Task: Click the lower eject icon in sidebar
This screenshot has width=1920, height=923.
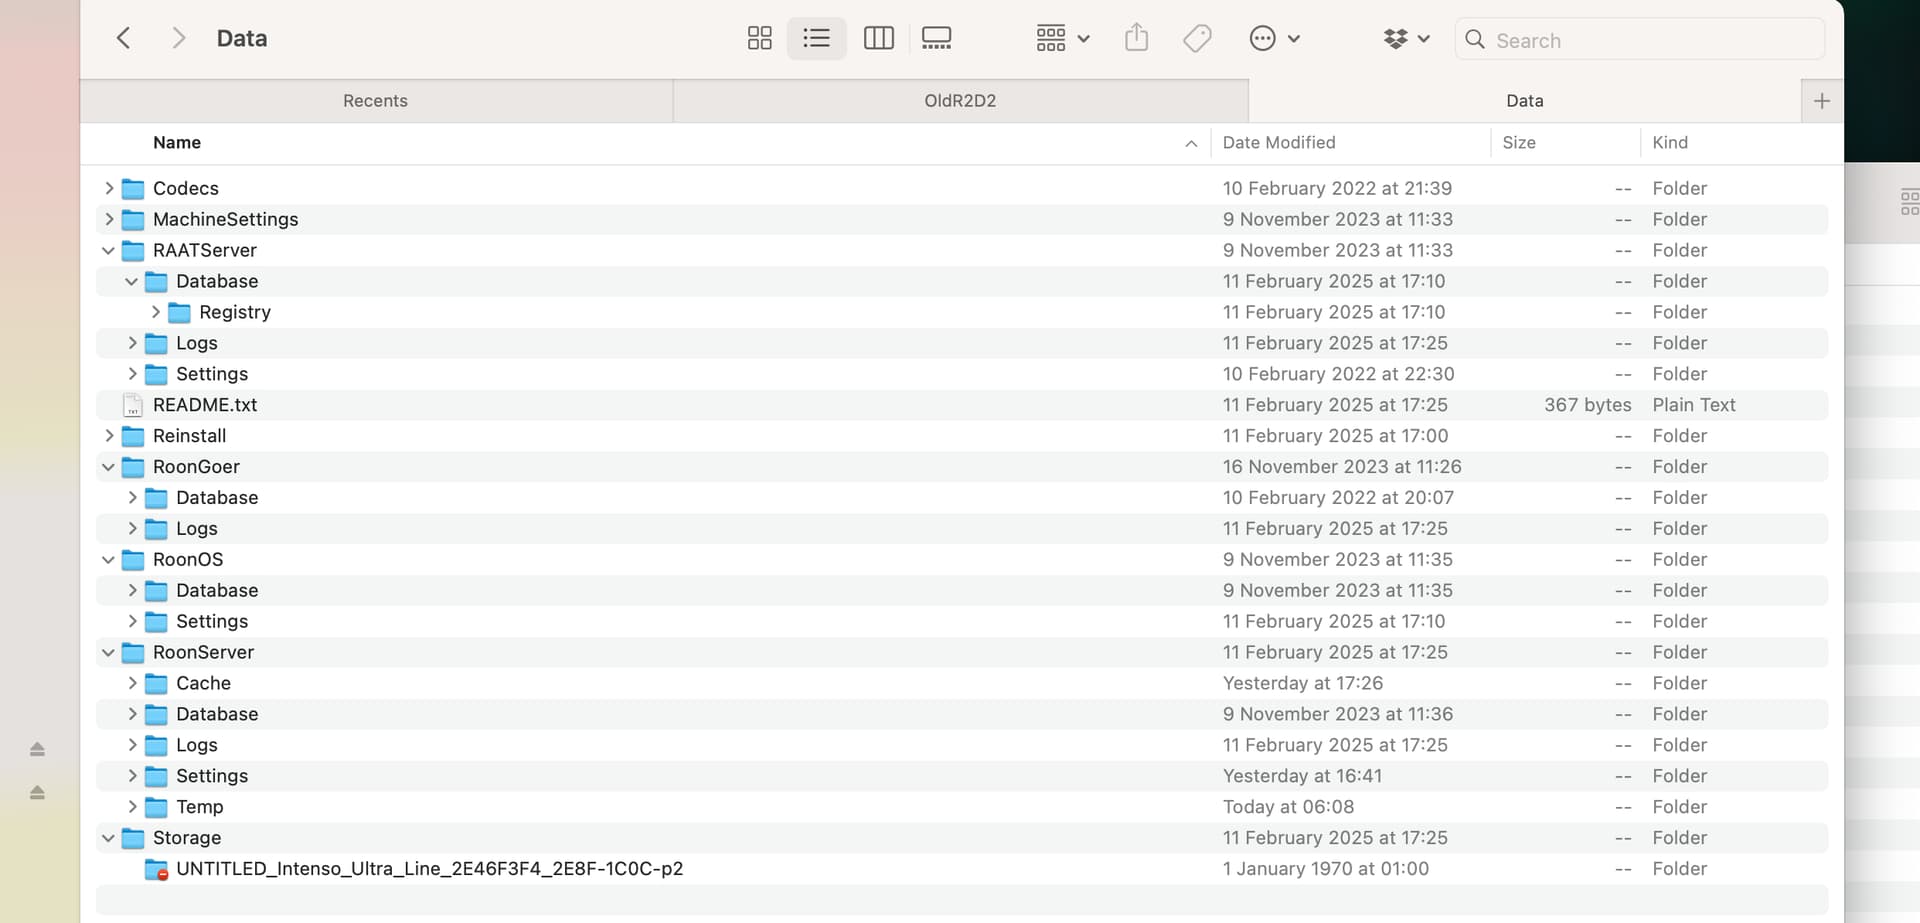Action: tap(37, 792)
